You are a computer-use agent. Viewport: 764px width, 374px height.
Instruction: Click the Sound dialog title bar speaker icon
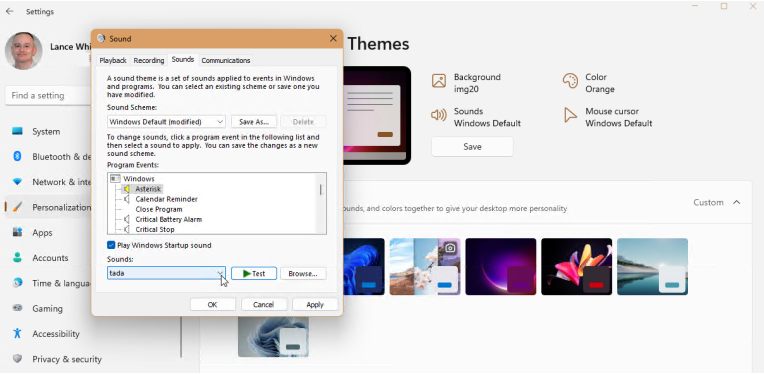[x=101, y=38]
